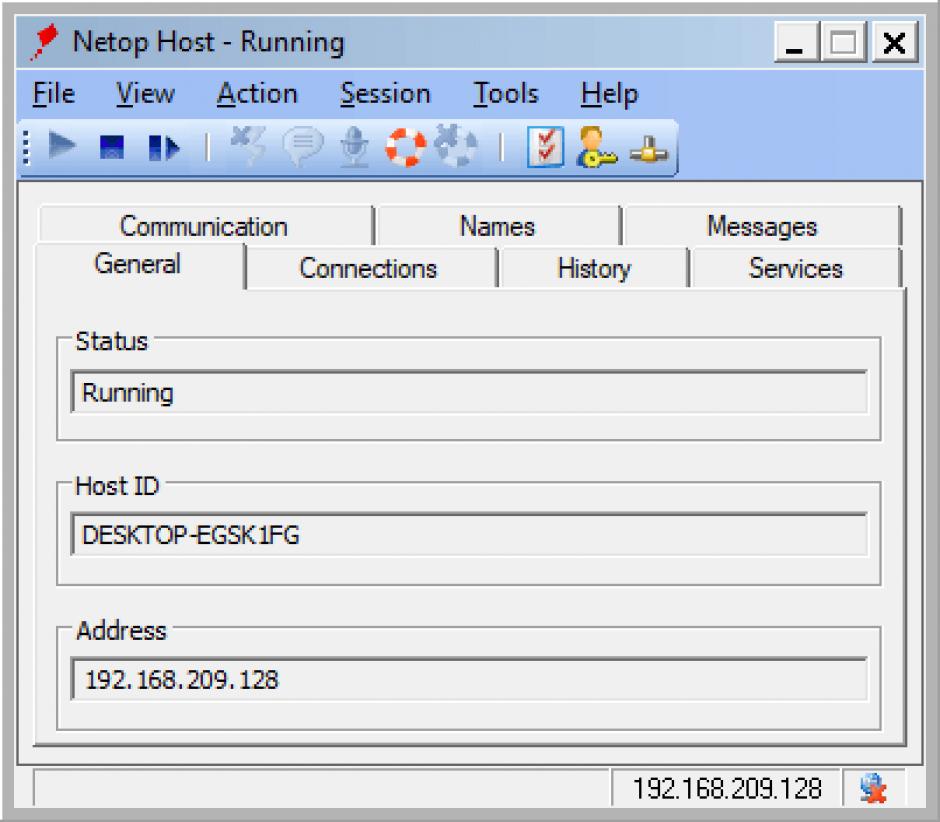The height and width of the screenshot is (822, 940).
Task: Open guest access security user-key icon
Action: pyautogui.click(x=596, y=147)
